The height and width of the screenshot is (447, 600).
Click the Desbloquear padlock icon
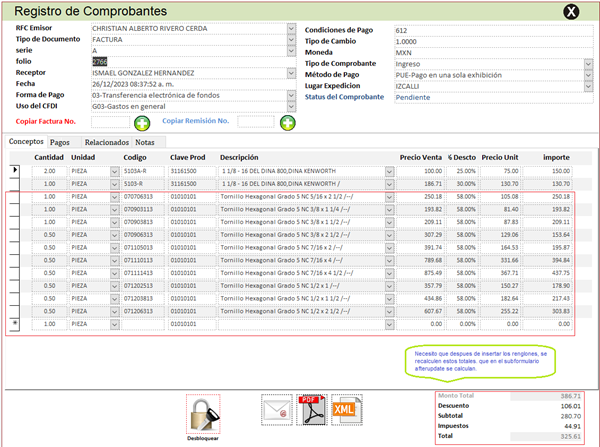point(202,413)
